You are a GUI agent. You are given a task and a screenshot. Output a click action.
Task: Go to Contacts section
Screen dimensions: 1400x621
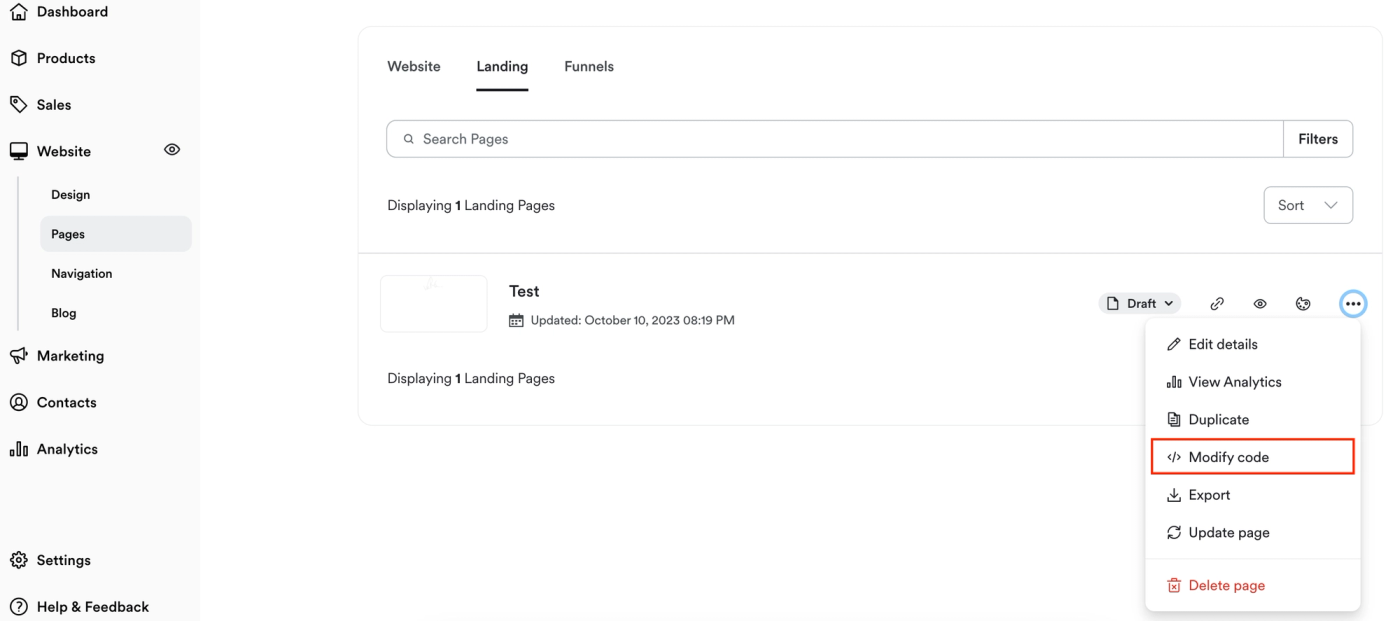click(x=67, y=402)
